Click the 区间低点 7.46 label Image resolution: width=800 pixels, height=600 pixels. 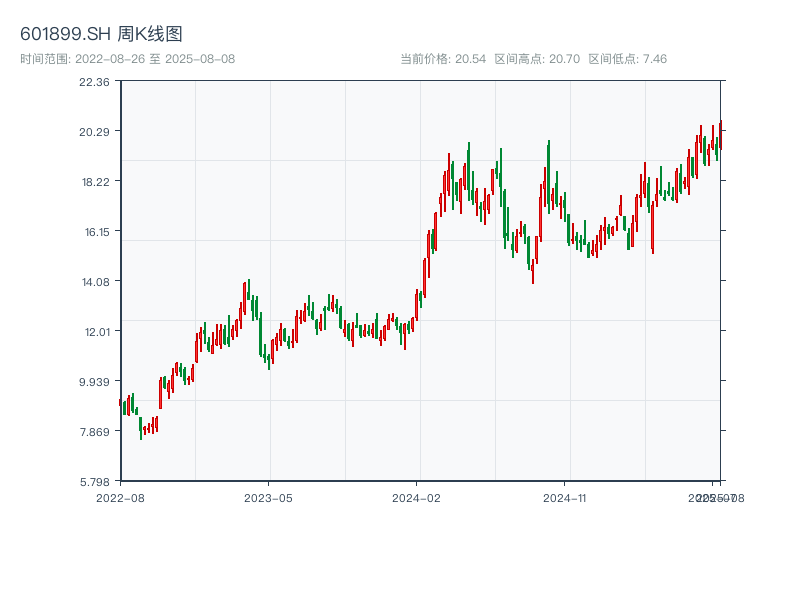click(627, 59)
